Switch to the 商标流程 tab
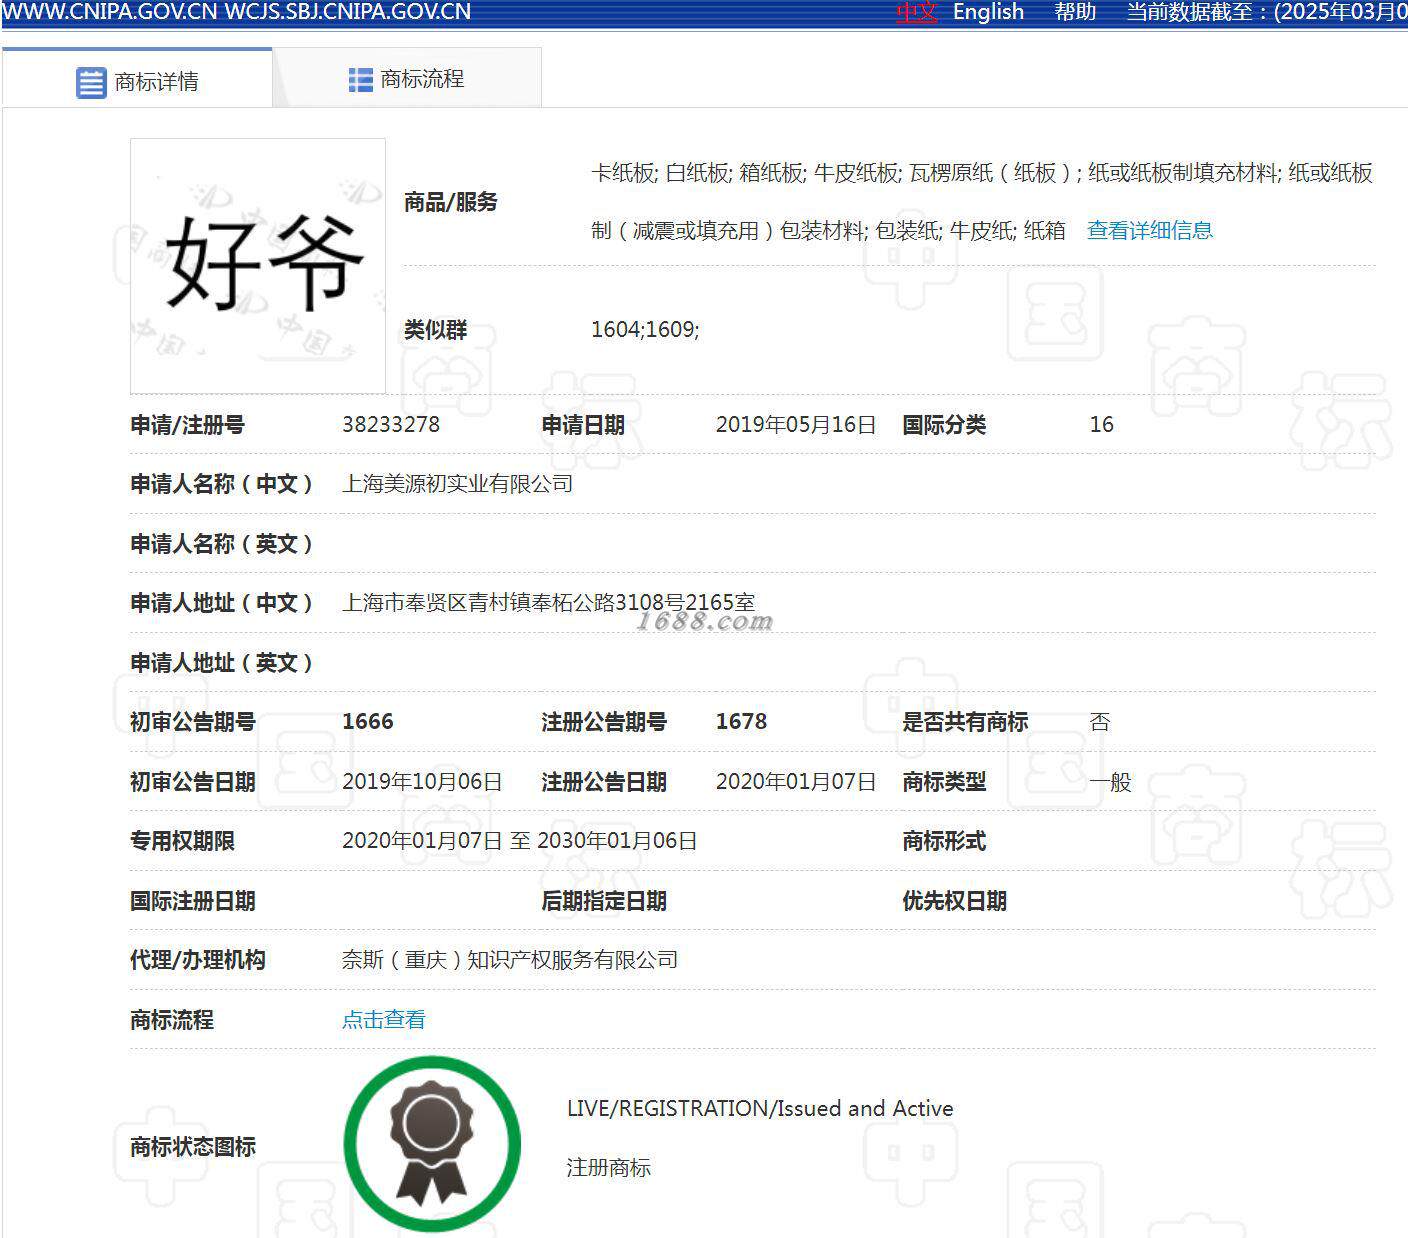The width and height of the screenshot is (1408, 1238). coord(407,78)
